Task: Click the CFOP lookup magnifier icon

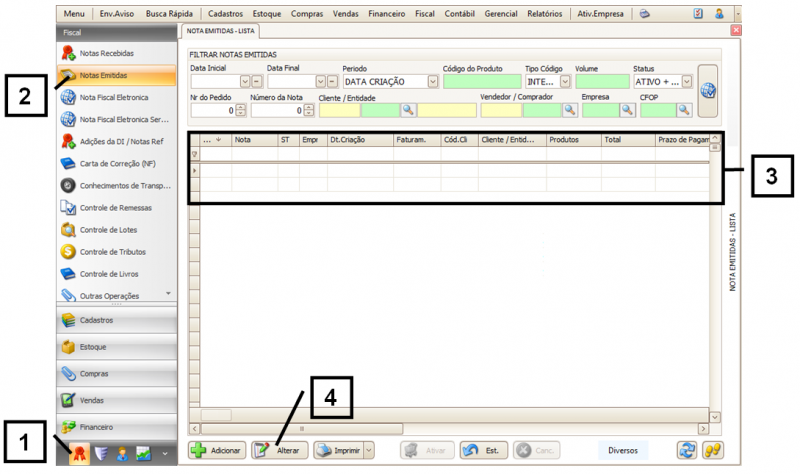Action: [x=685, y=110]
